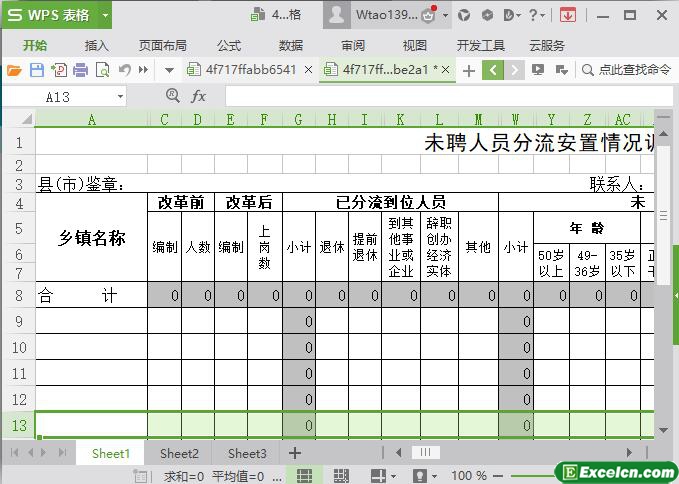Viewport: 679px width, 484px height.
Task: Click the Open folder icon in toolbar
Action: click(x=14, y=70)
